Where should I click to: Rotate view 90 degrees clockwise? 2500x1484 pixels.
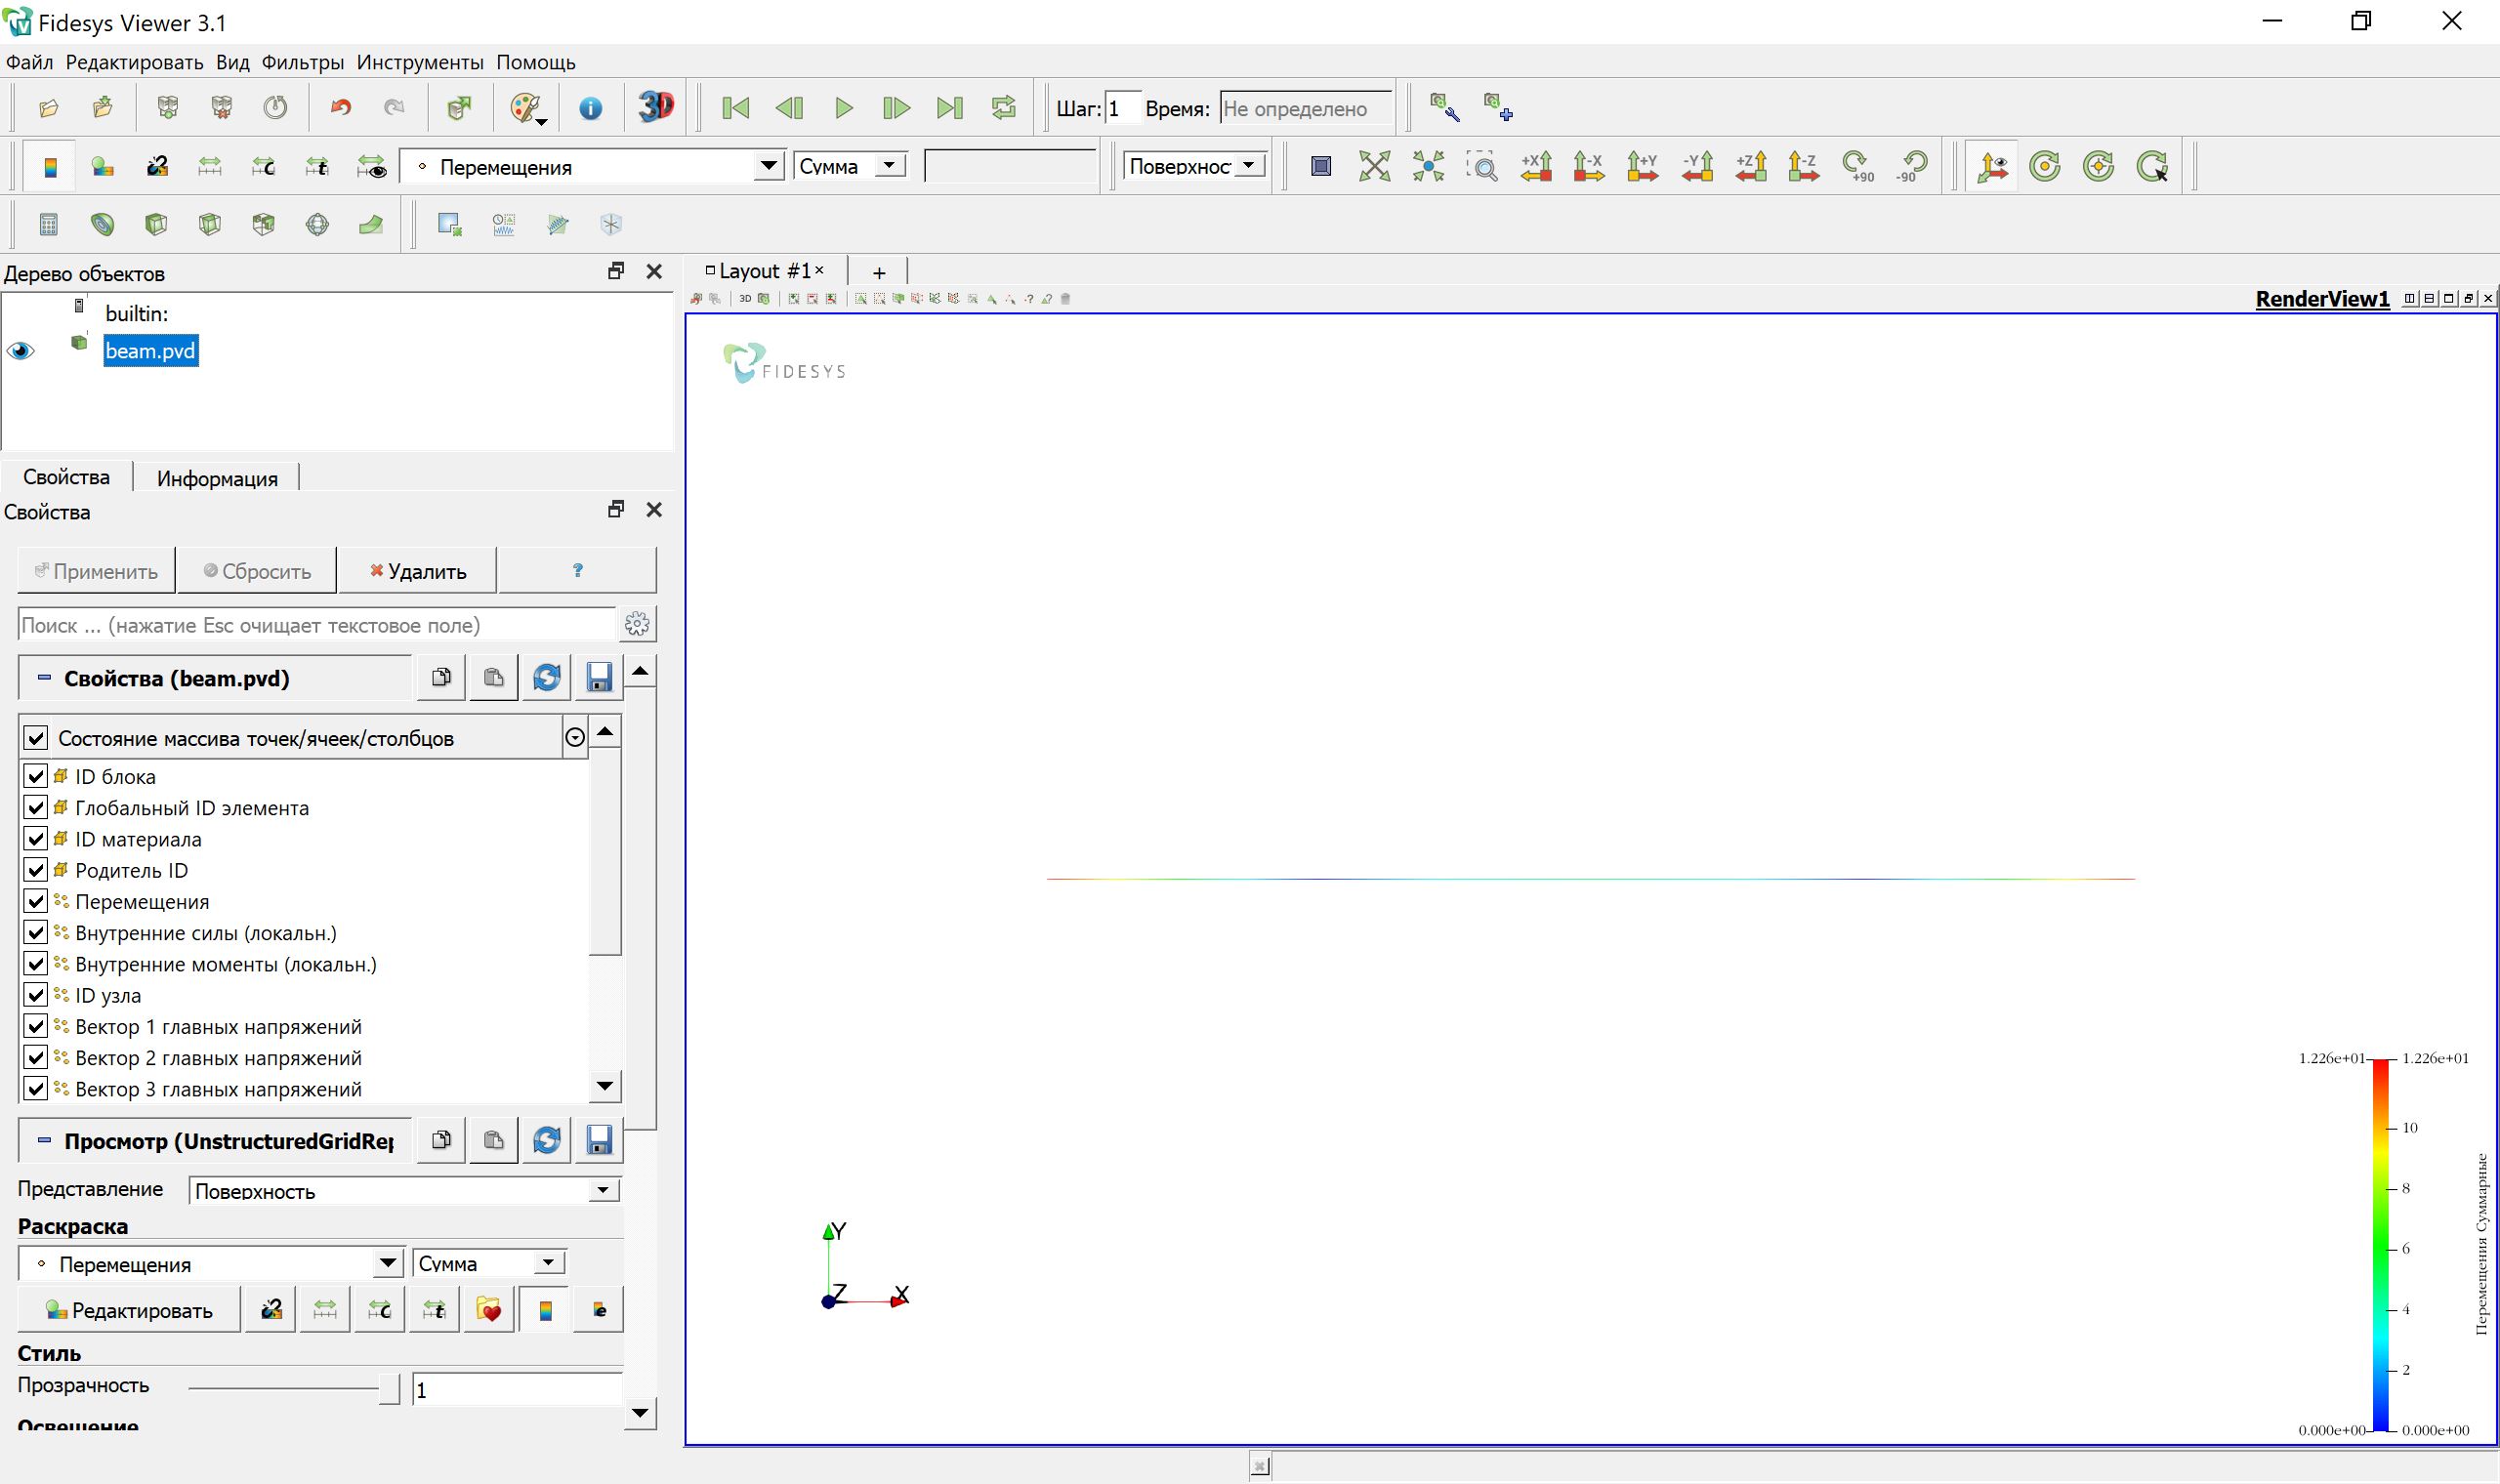click(x=1858, y=166)
